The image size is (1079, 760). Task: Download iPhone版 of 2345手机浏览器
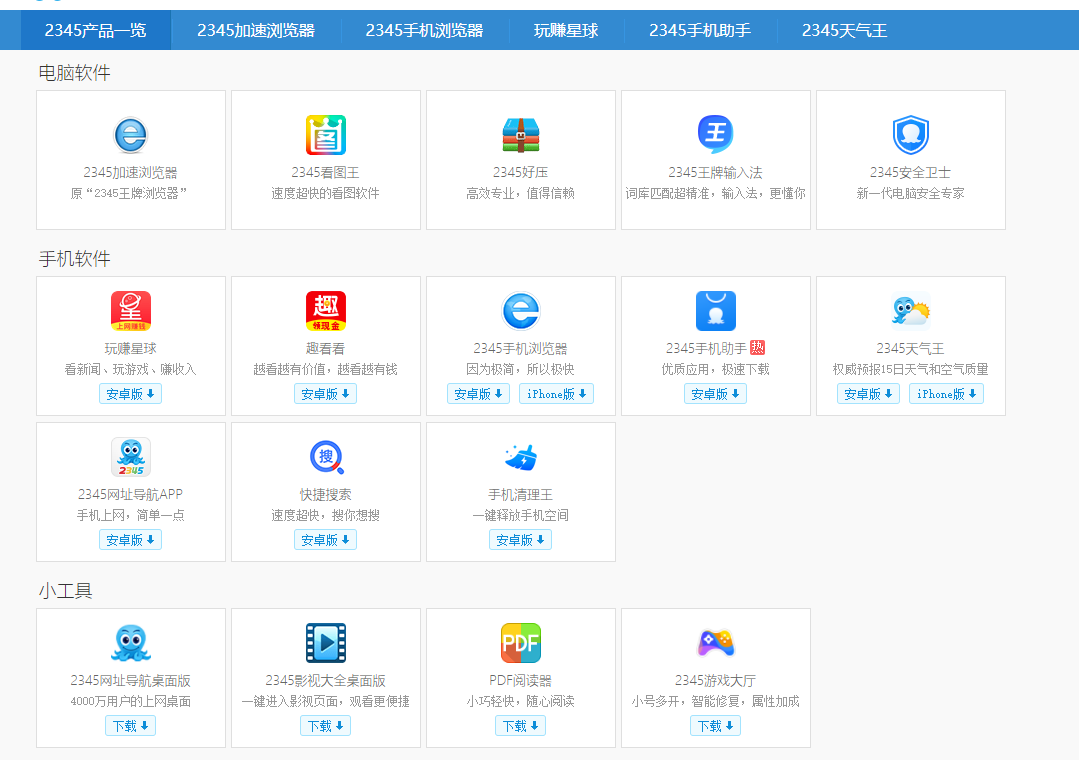click(x=556, y=394)
